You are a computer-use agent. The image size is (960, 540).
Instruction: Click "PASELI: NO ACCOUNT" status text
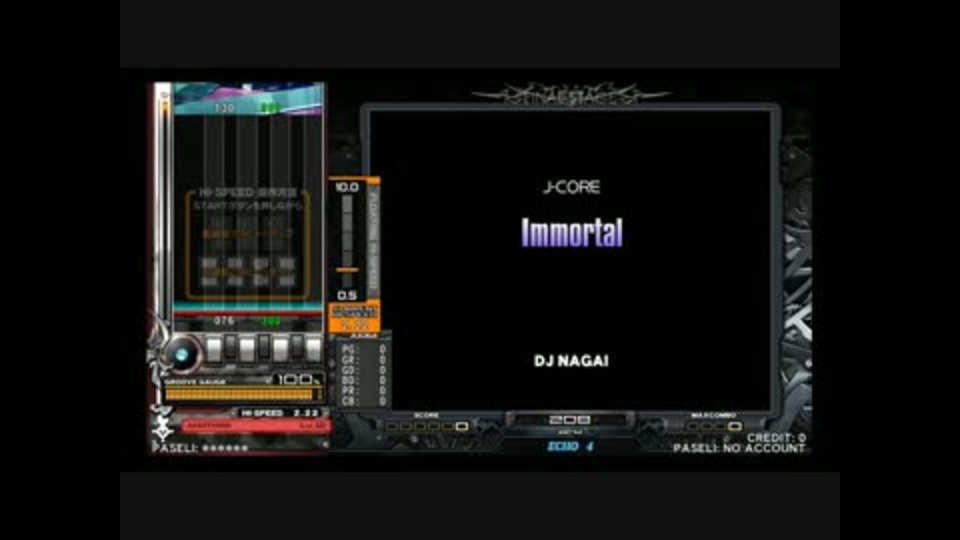tap(739, 448)
